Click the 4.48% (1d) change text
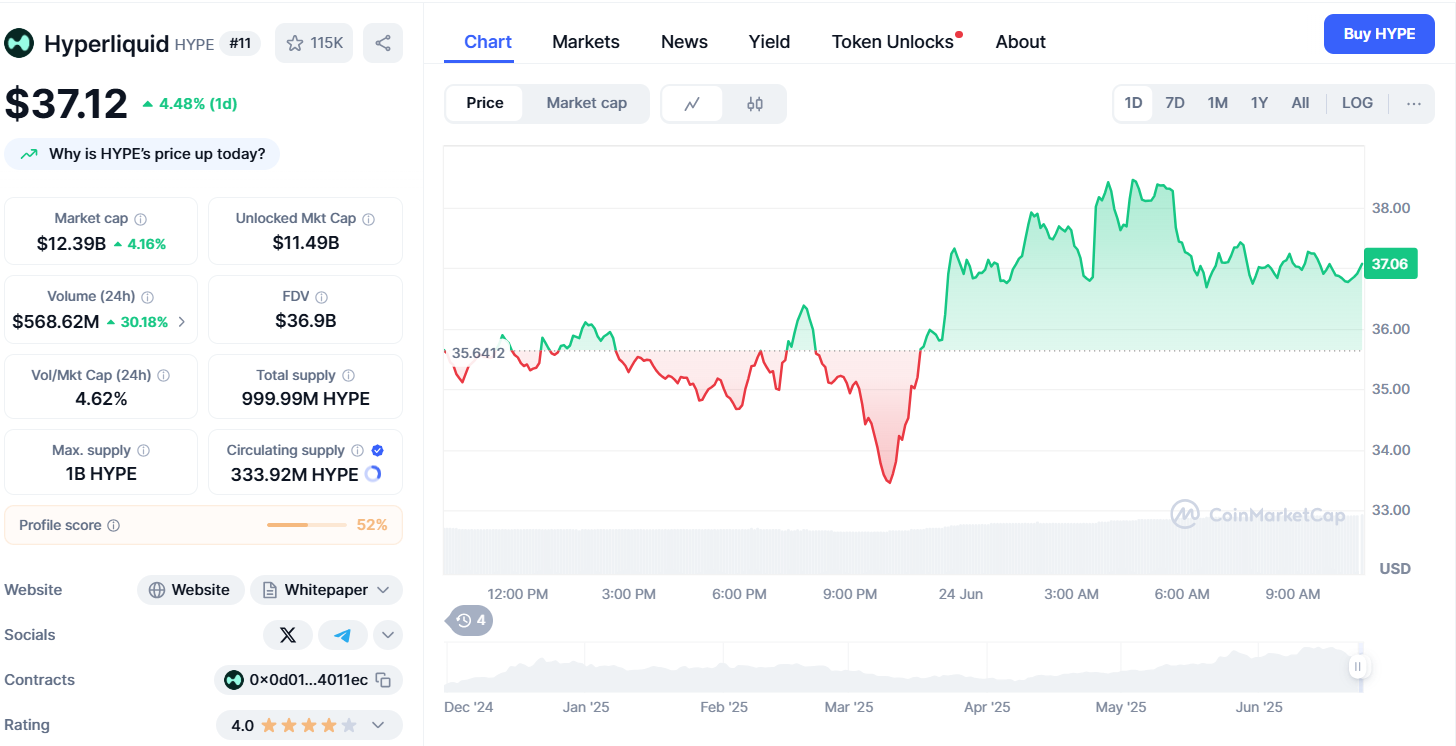 click(198, 104)
